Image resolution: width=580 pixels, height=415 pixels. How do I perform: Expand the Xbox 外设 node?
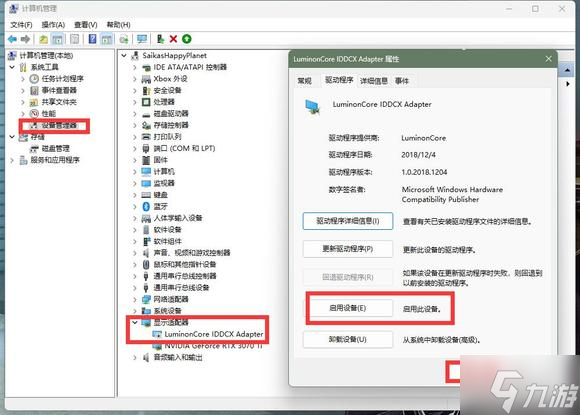point(135,79)
